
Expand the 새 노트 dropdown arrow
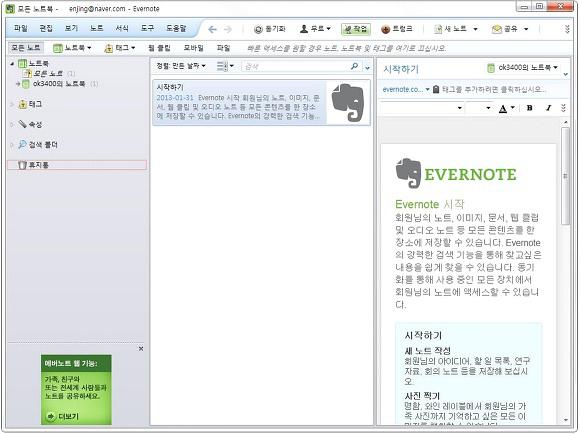click(475, 29)
